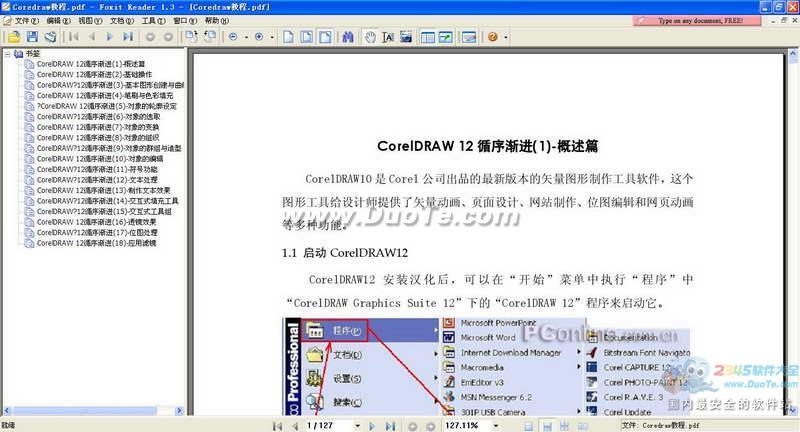Go to previous page in top toolbar

coord(92,37)
